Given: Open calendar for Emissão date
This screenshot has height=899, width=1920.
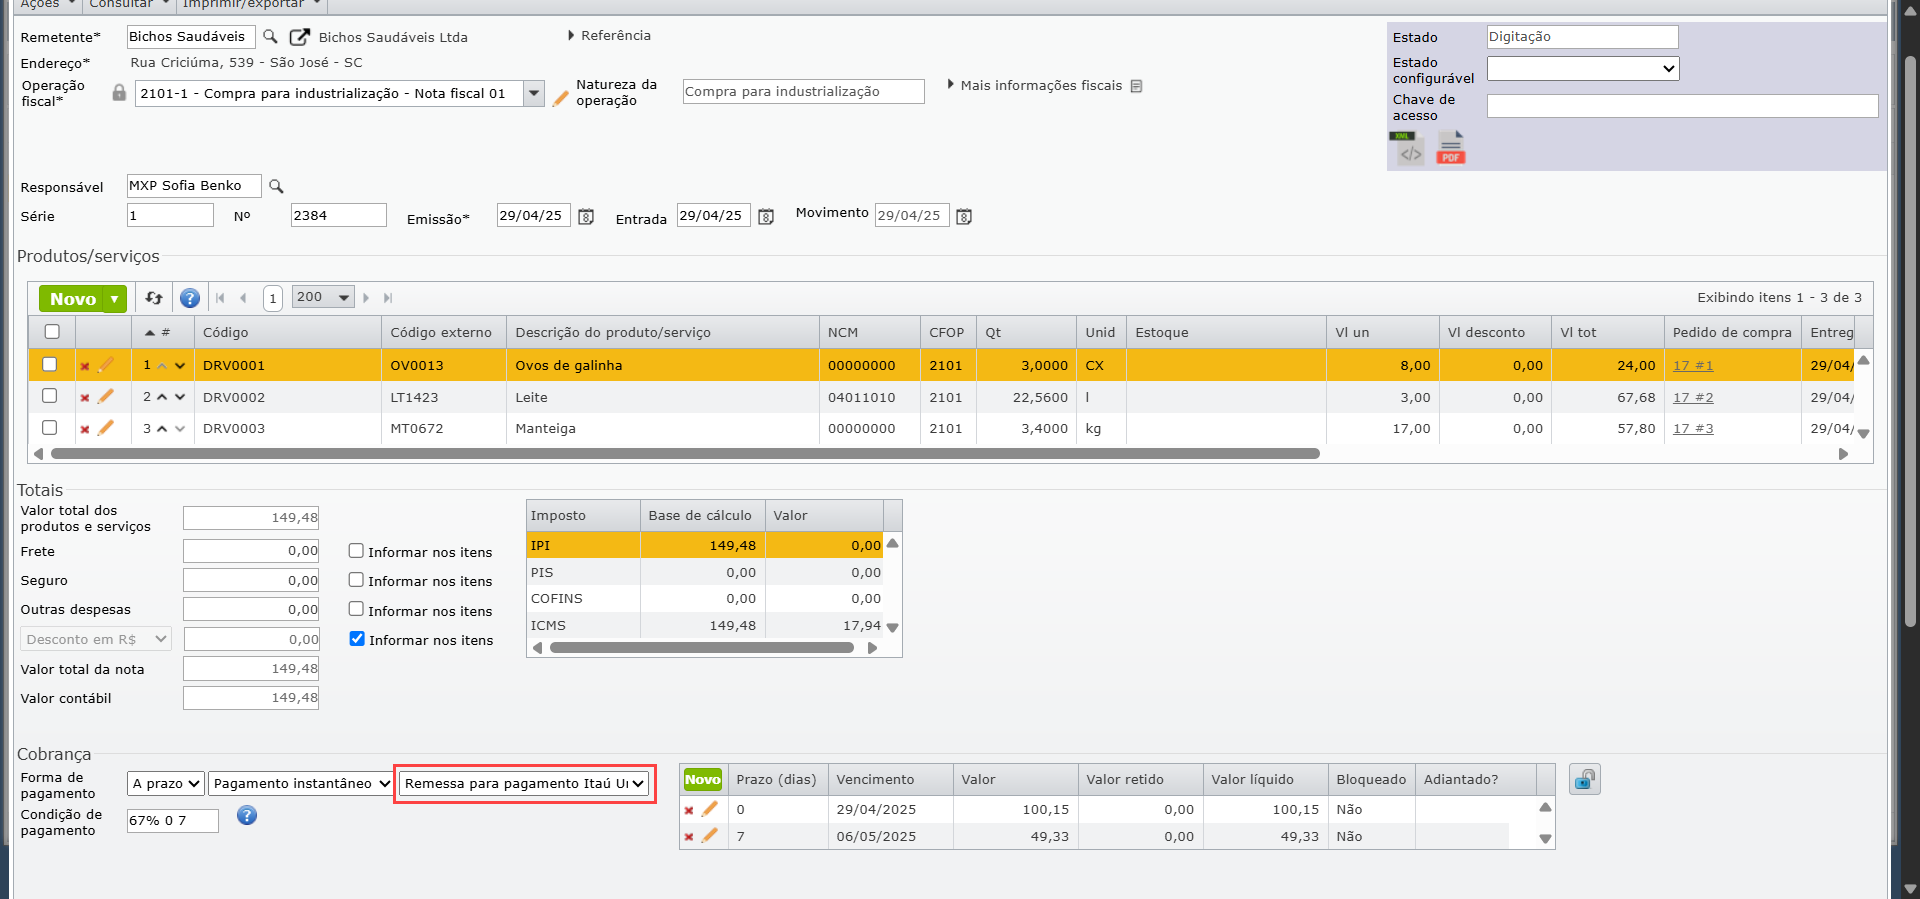Looking at the screenshot, I should coord(587,217).
